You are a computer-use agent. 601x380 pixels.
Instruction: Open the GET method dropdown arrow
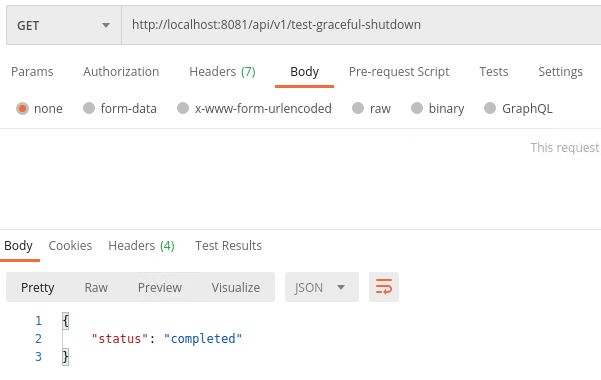click(106, 26)
